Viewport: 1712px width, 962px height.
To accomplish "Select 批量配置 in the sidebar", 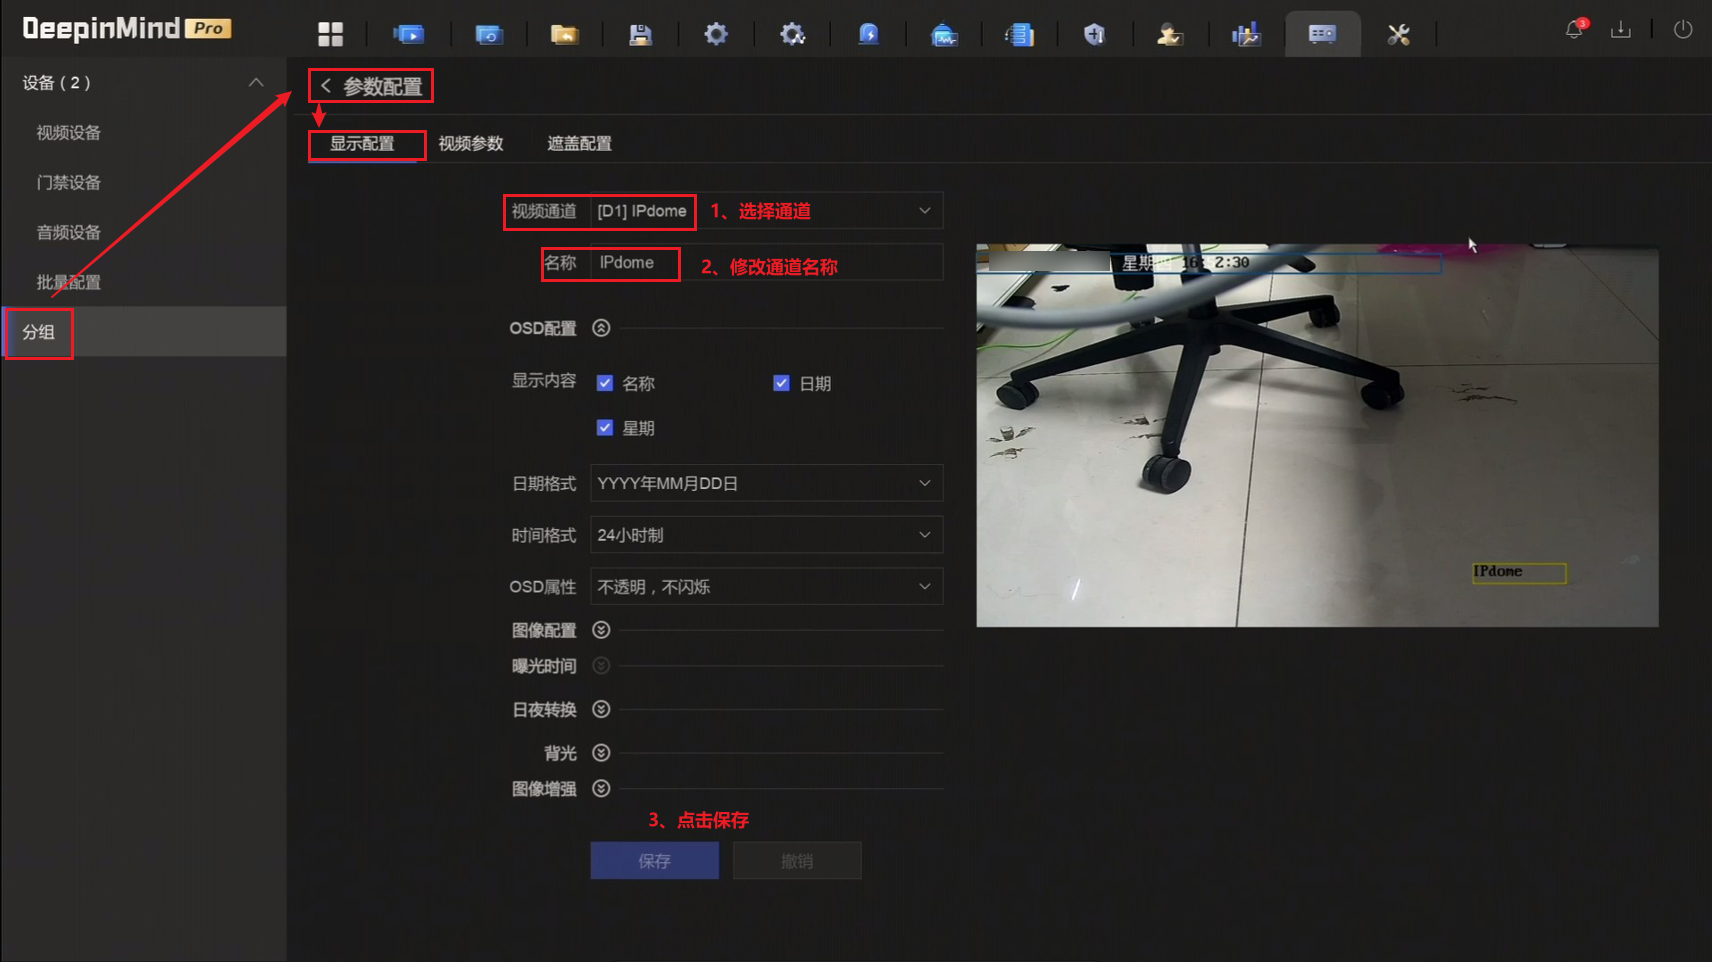I will 69,283.
